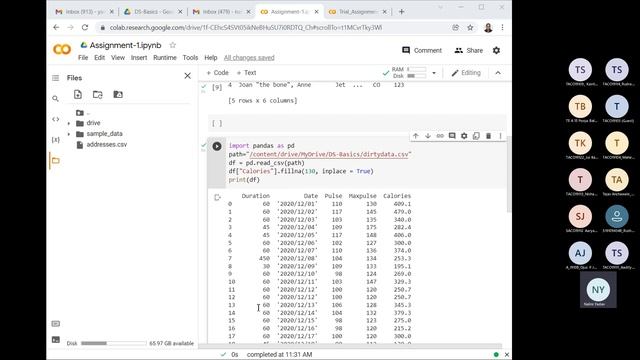
Task: Open Find and replace sidebar
Action: click(x=56, y=99)
